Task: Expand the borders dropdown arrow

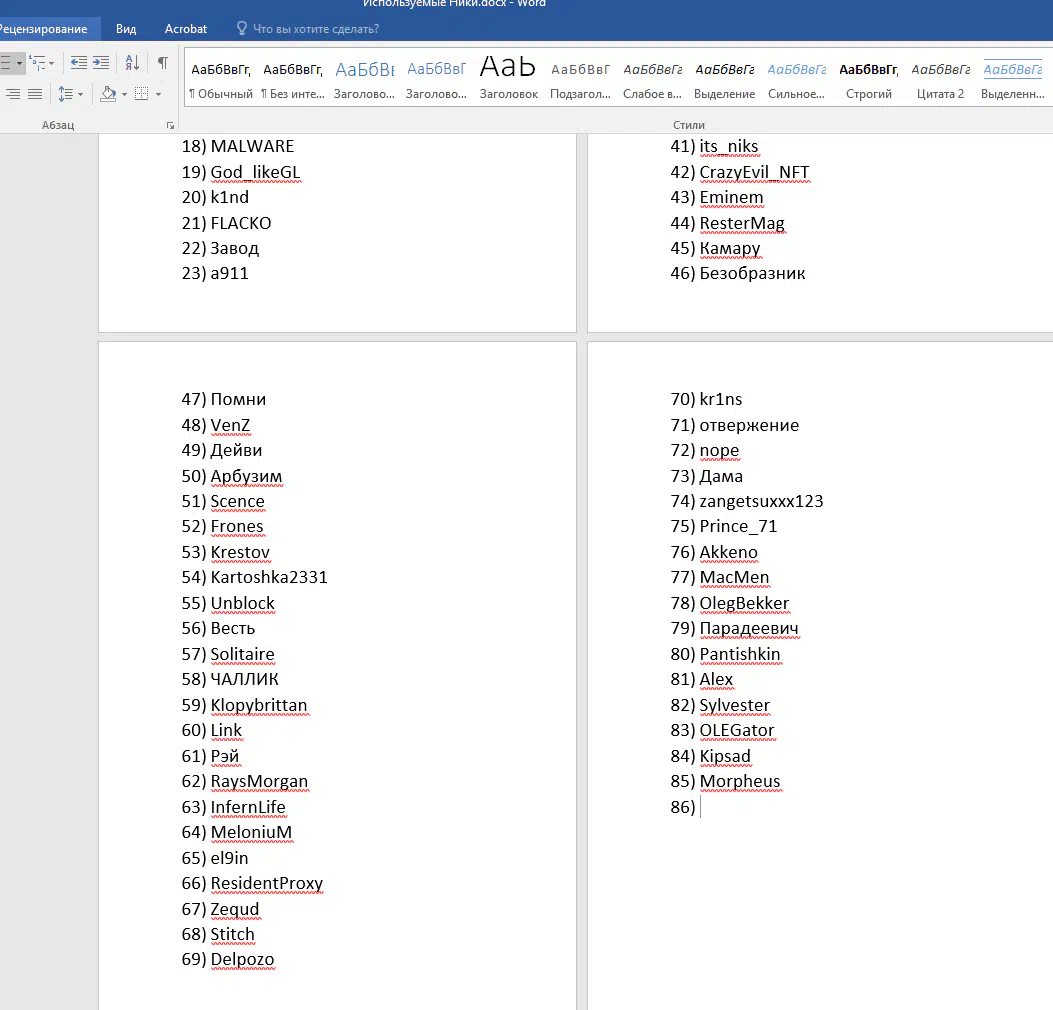Action: pyautogui.click(x=158, y=94)
